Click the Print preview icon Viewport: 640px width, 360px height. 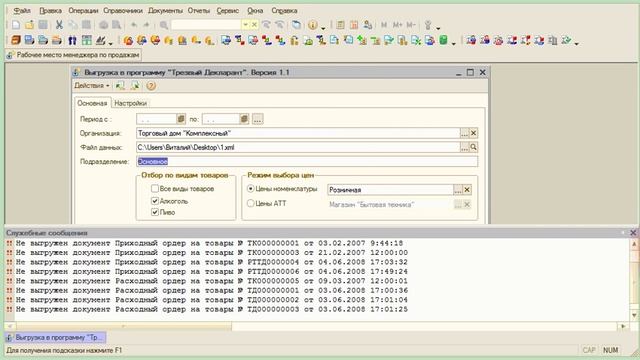(117, 25)
